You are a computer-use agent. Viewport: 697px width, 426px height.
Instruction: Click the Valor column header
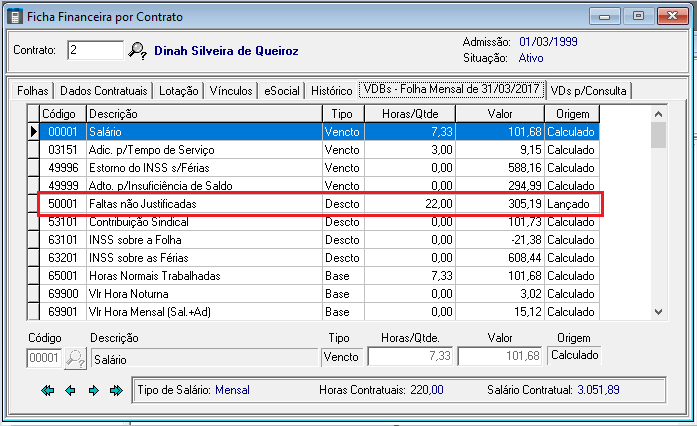pos(500,114)
